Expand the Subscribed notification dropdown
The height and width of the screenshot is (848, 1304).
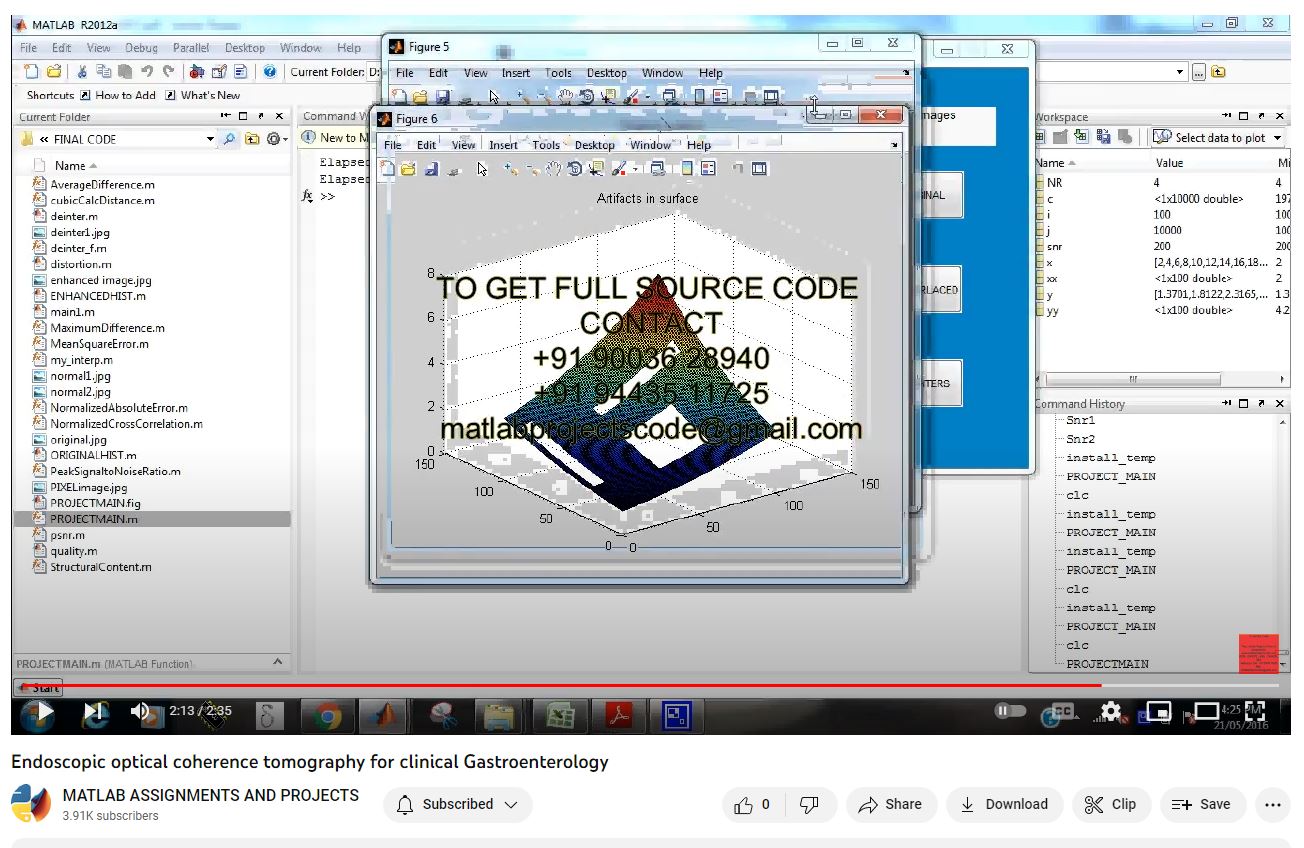[x=511, y=804]
